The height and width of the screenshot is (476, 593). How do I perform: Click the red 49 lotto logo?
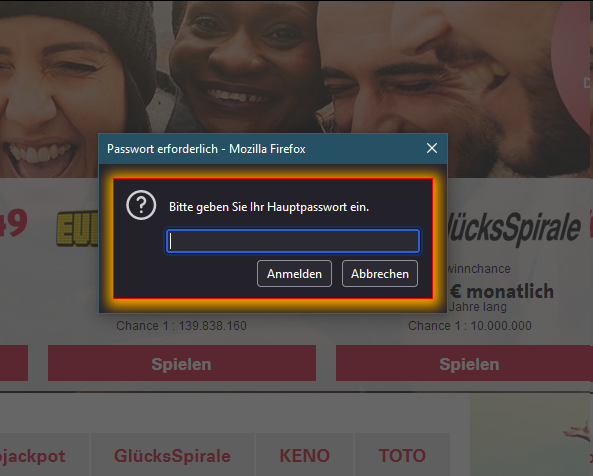pyautogui.click(x=14, y=224)
